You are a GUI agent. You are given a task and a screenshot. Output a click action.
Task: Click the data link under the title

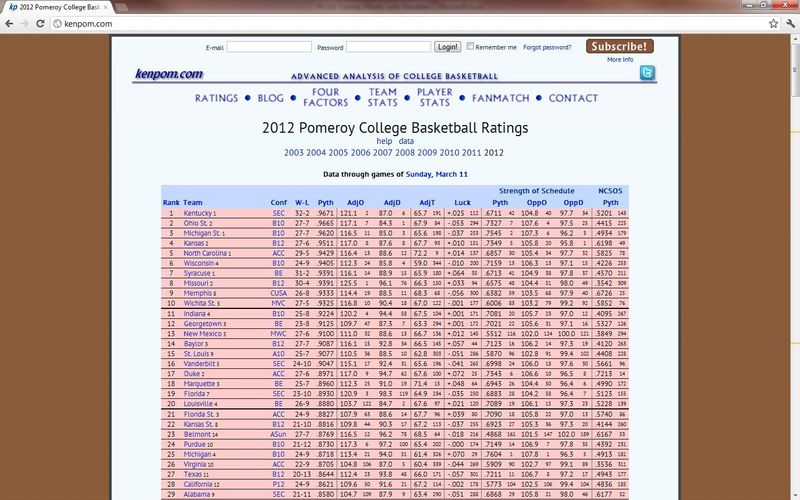tap(406, 141)
